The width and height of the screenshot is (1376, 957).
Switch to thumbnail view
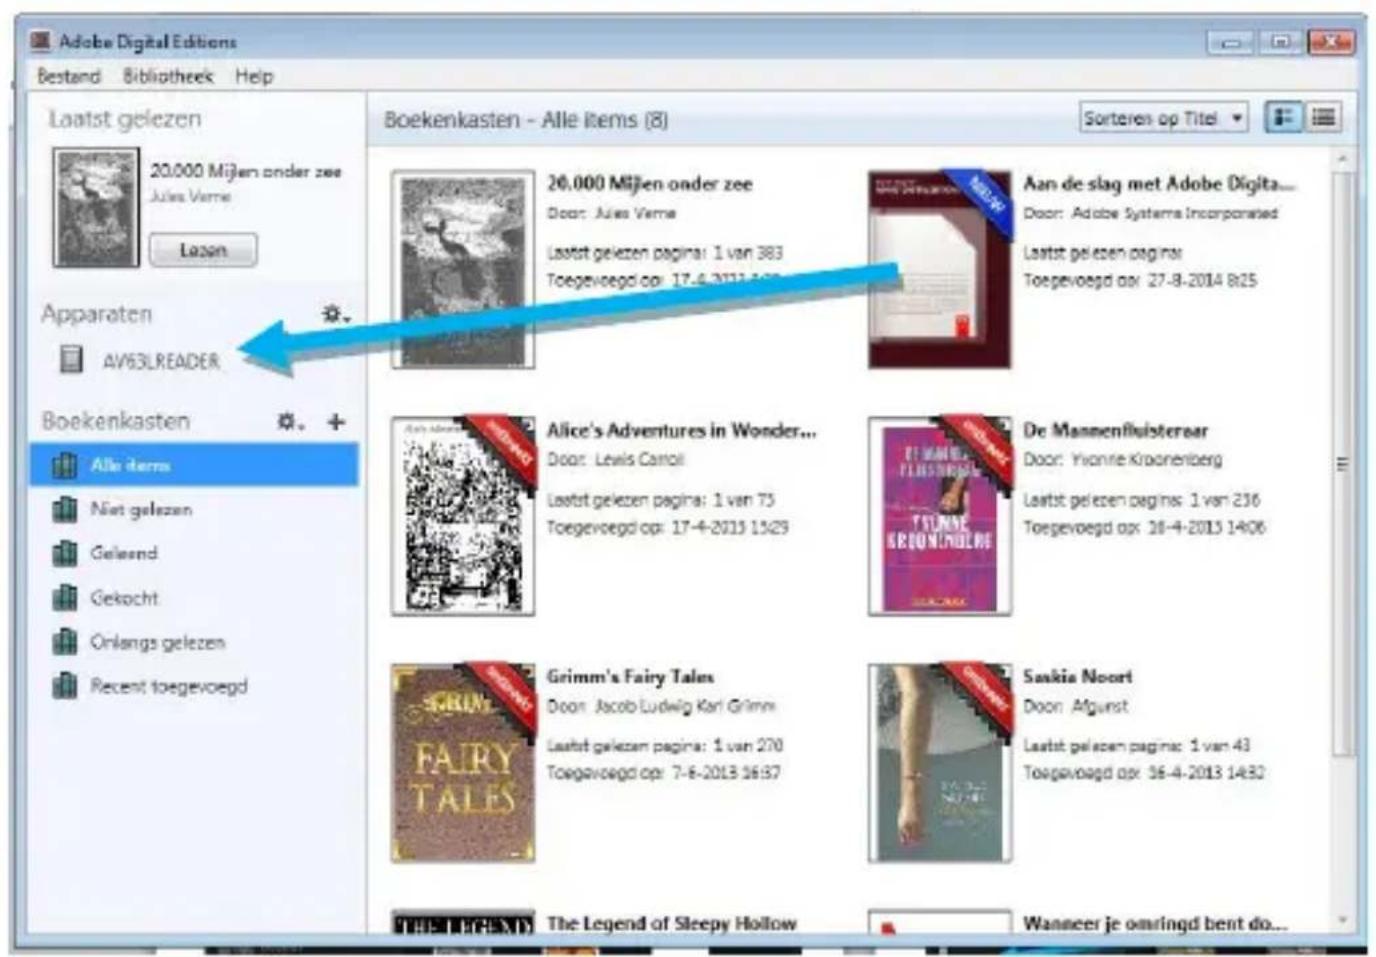click(1283, 118)
